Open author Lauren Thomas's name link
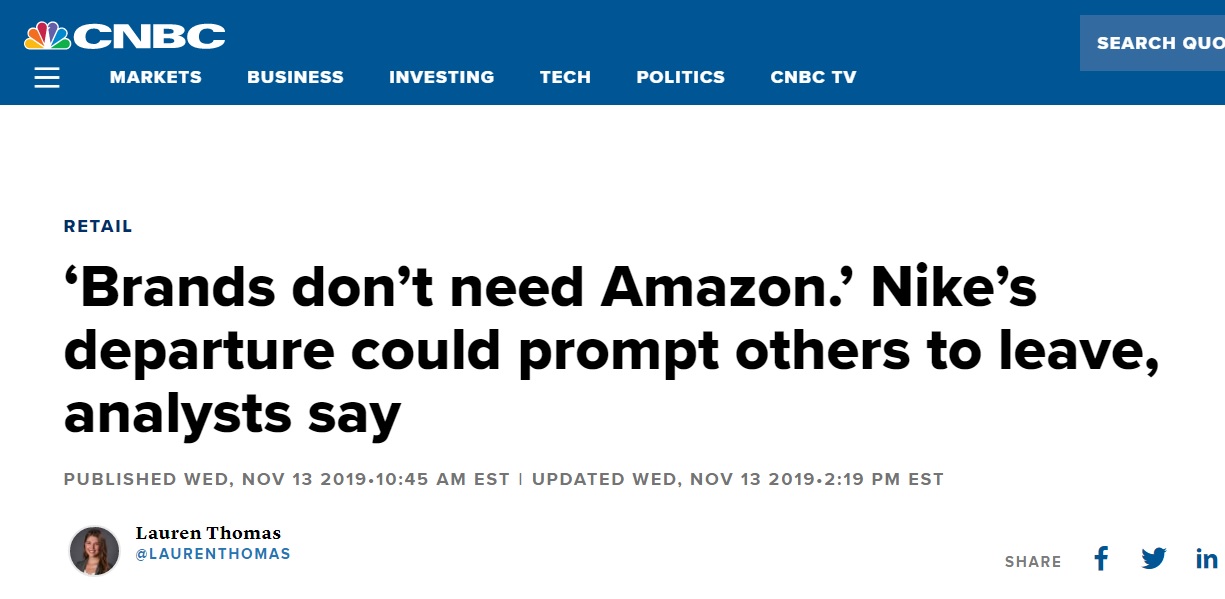The width and height of the screenshot is (1225, 599). (x=208, y=533)
